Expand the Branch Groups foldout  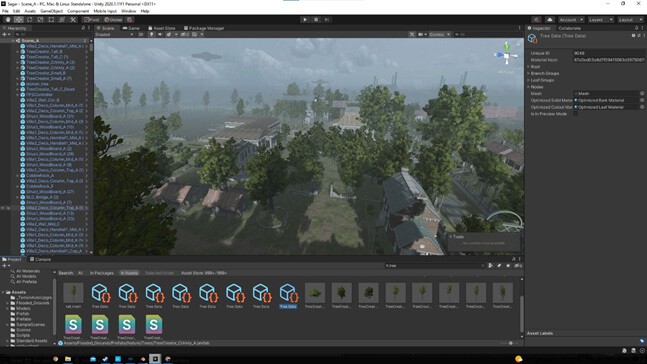point(545,73)
